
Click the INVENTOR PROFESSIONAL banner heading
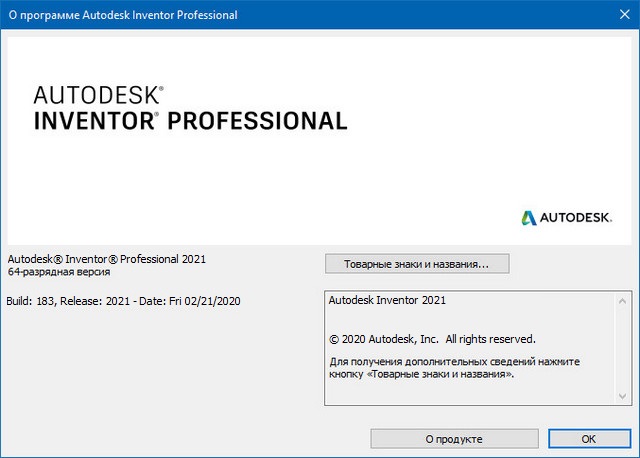(x=190, y=121)
